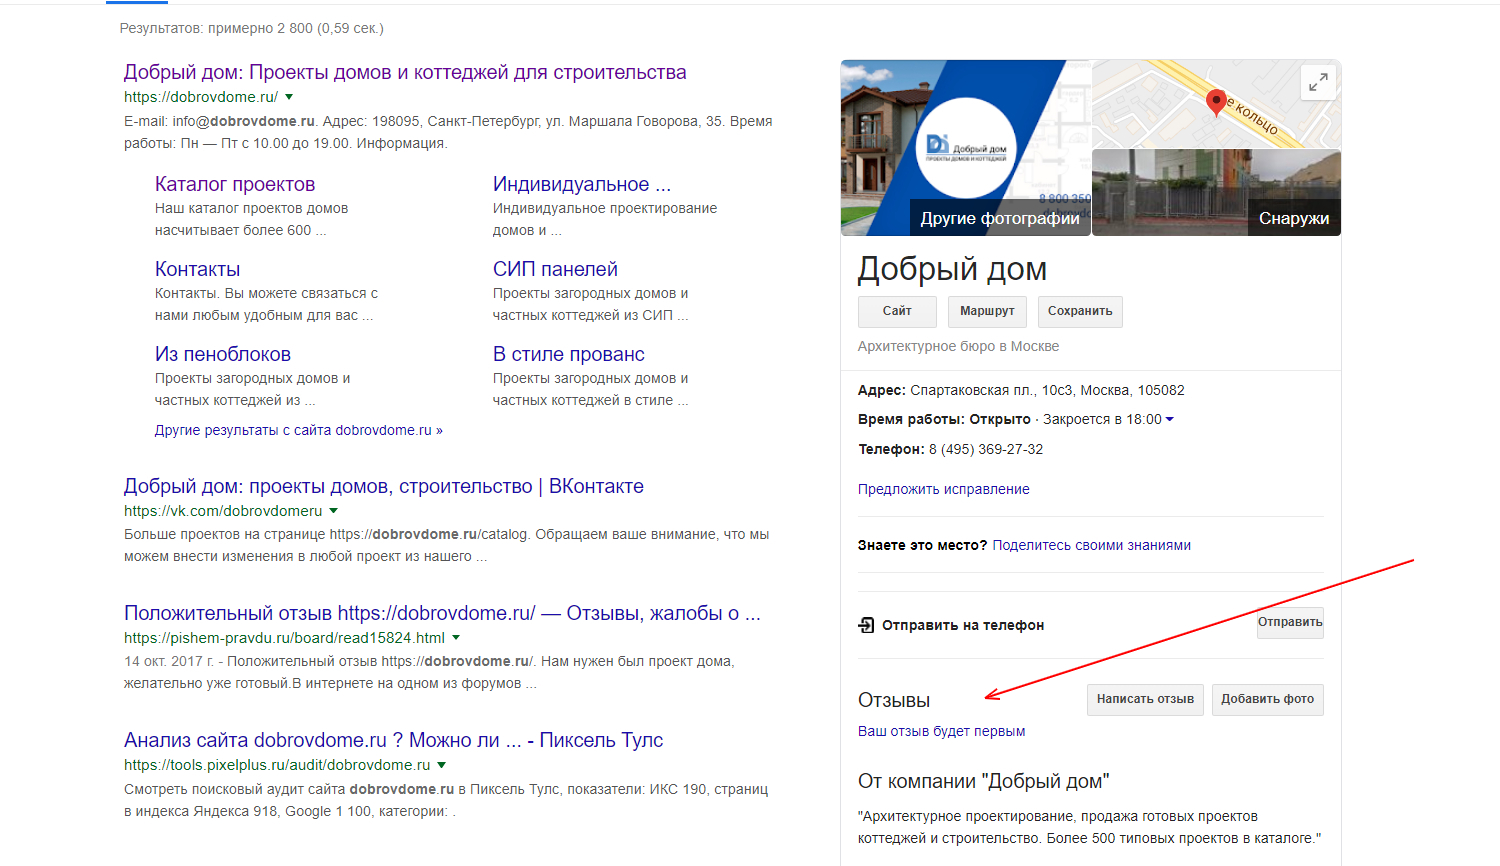This screenshot has height=866, width=1500.
Task: Open the 'Добрый дом: Проекты домов и коттеджей' result
Action: (405, 72)
